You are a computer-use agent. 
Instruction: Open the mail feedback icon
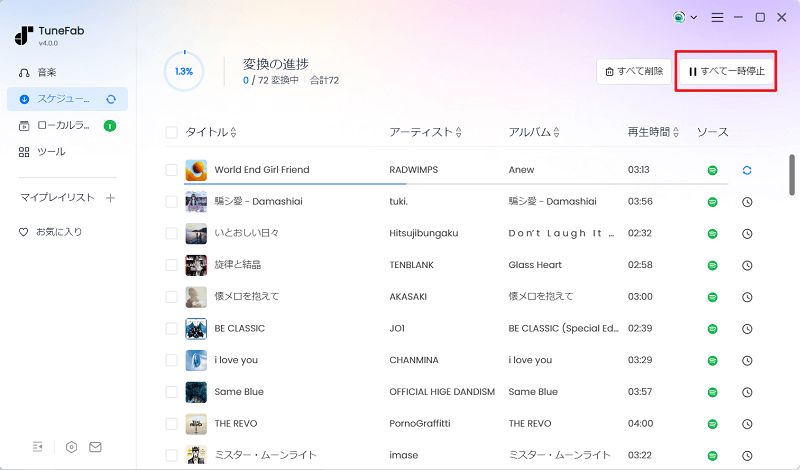coord(95,447)
